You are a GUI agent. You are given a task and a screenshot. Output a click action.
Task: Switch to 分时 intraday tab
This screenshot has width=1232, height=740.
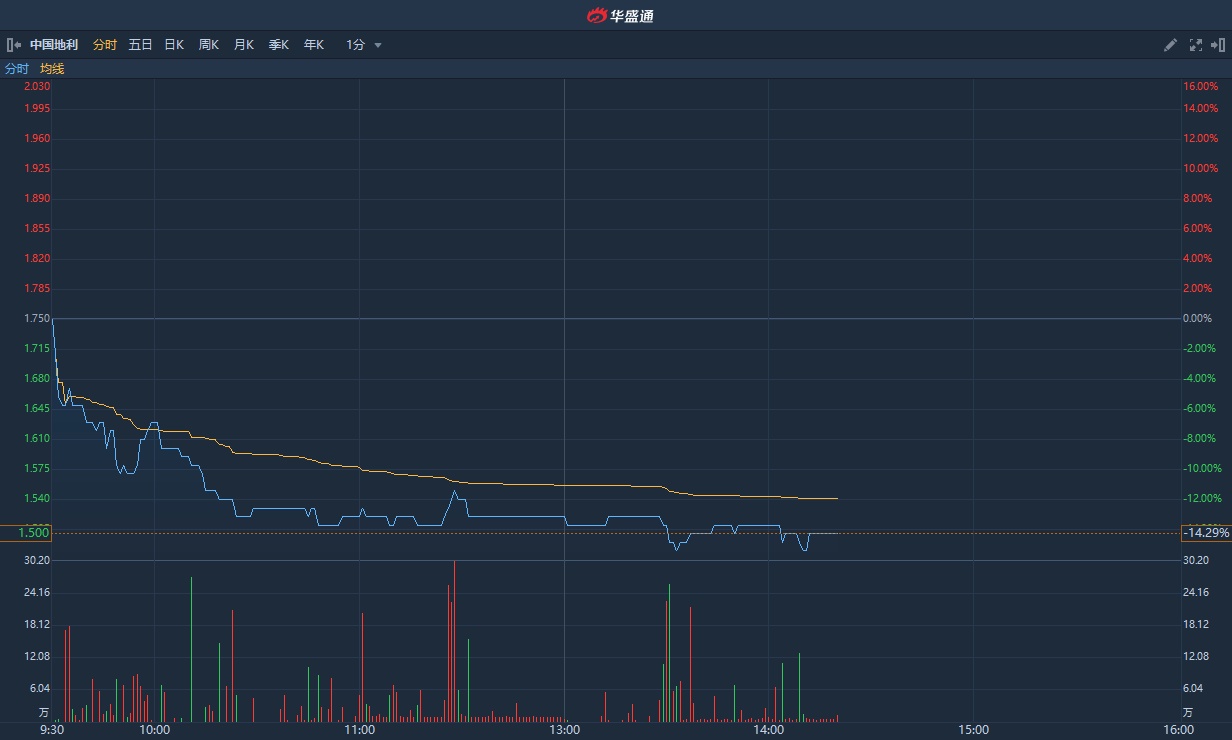[104, 45]
